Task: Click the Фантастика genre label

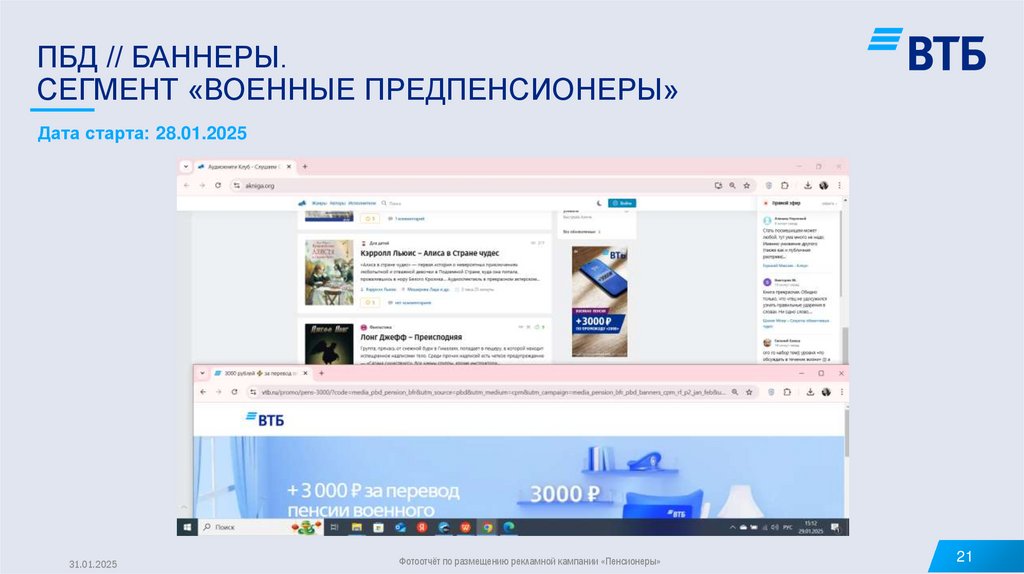Action: coord(380,327)
